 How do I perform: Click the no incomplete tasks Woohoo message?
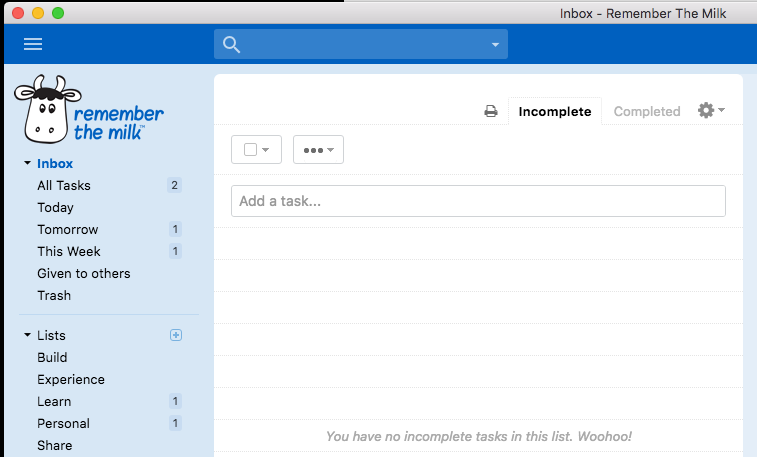click(x=478, y=436)
